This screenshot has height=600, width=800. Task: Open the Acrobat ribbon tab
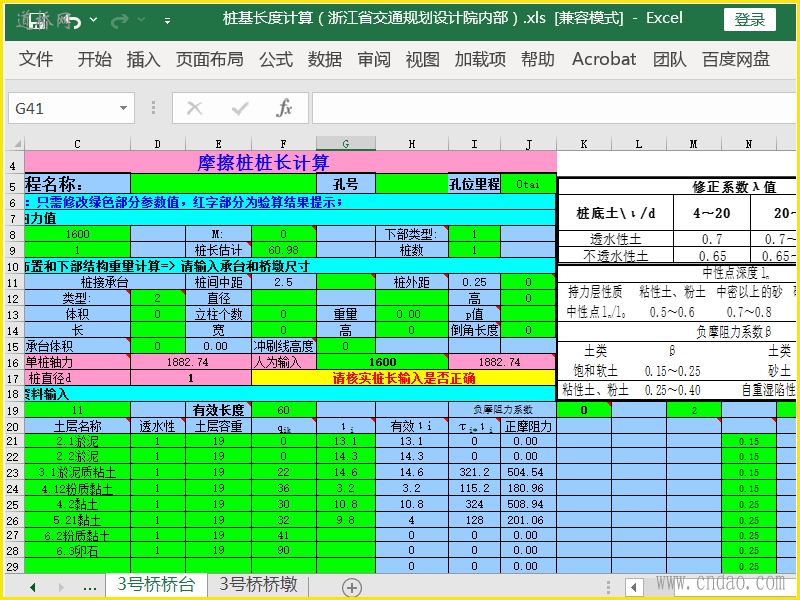604,59
